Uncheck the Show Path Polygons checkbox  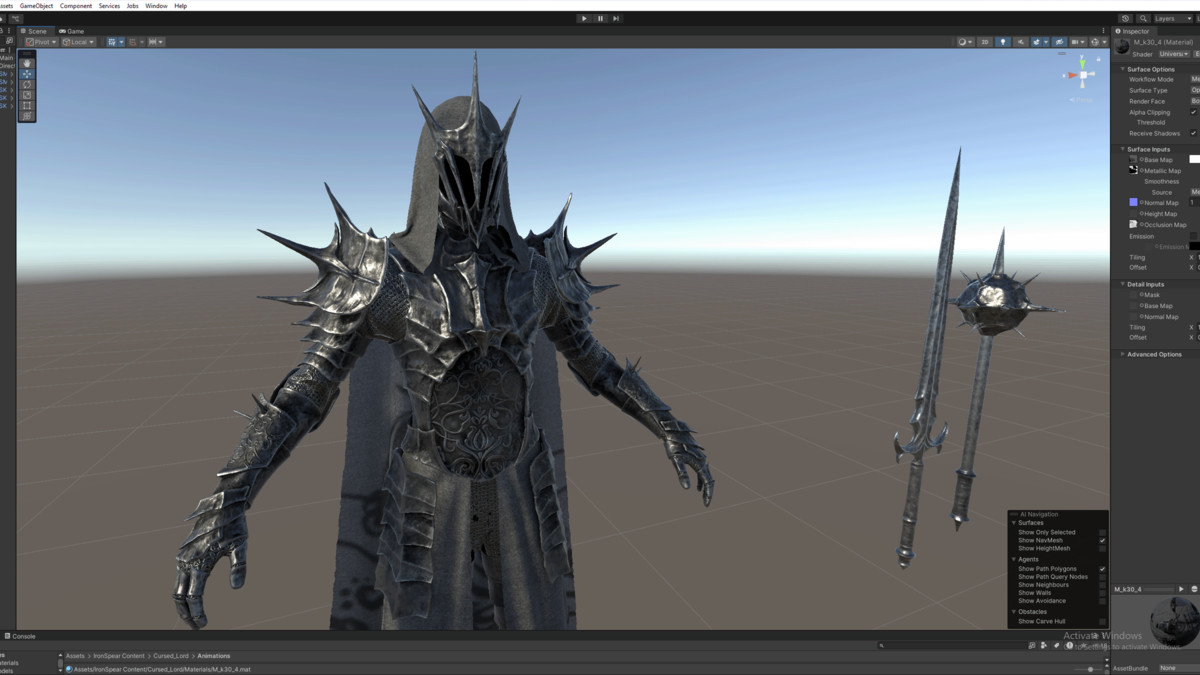(1103, 569)
